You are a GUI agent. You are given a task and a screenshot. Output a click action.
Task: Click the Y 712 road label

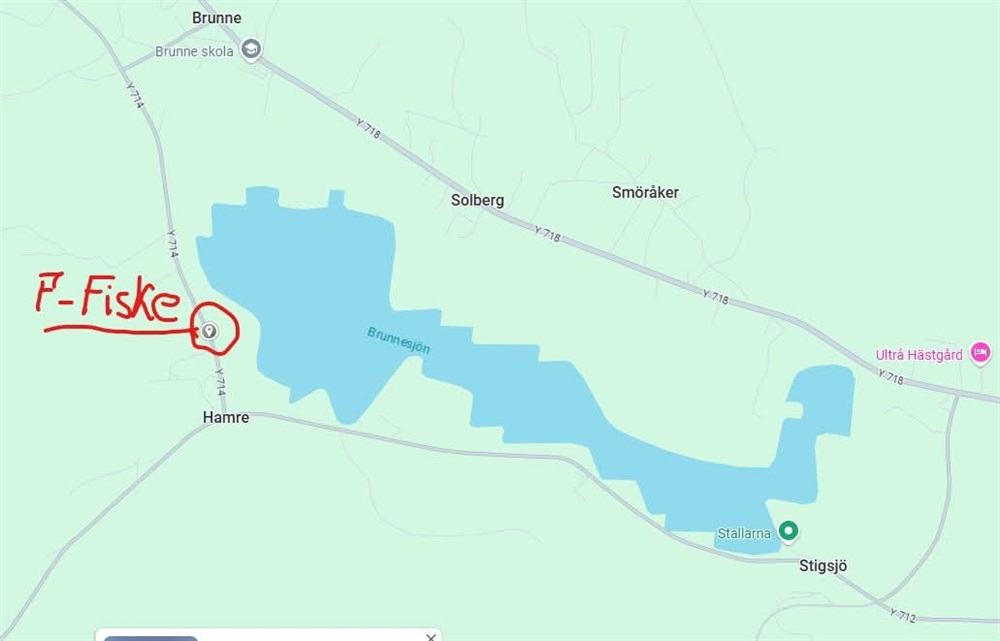pos(902,615)
